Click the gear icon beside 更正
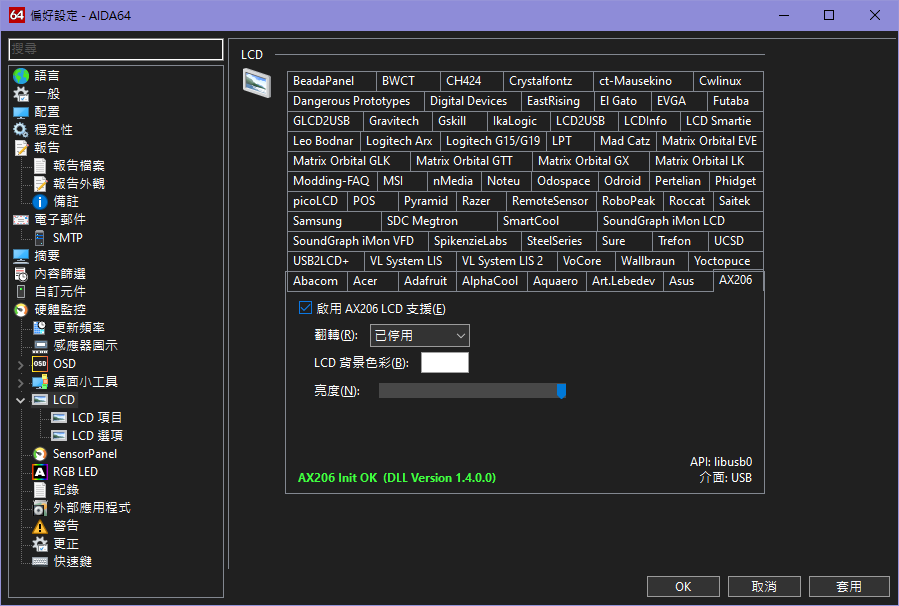The height and width of the screenshot is (606, 899). (40, 544)
